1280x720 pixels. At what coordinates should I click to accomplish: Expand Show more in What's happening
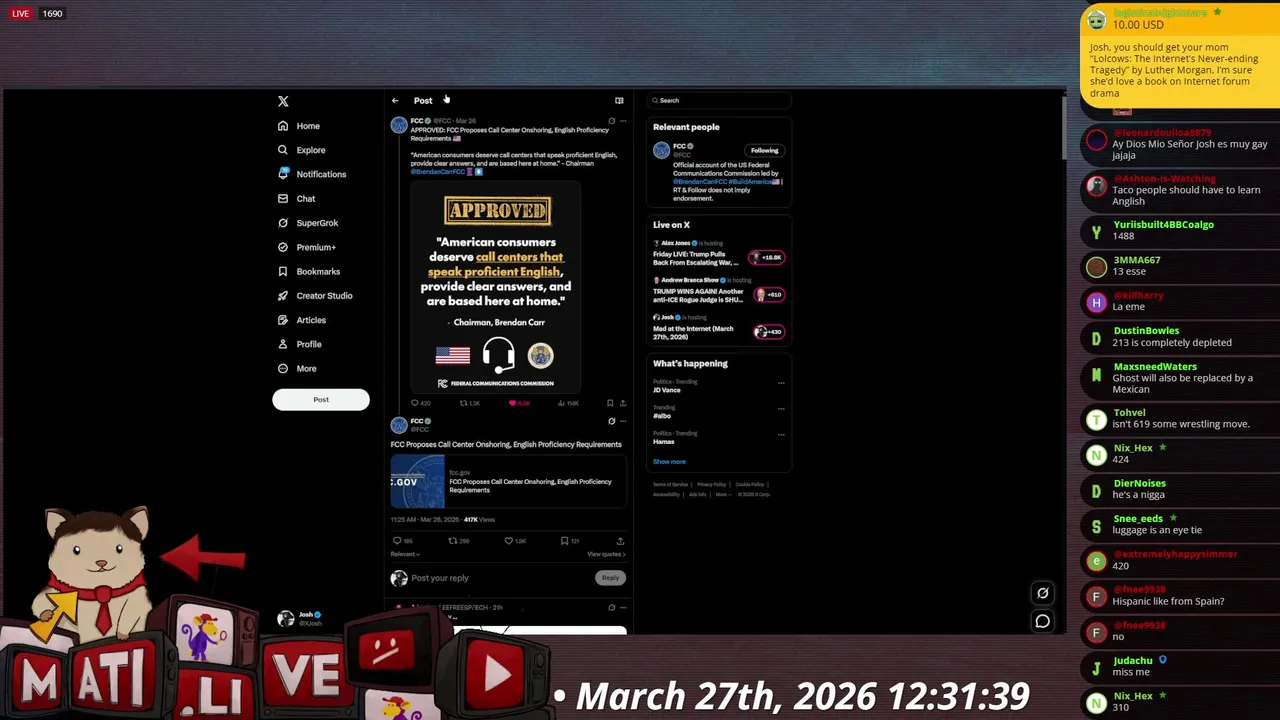coord(669,462)
